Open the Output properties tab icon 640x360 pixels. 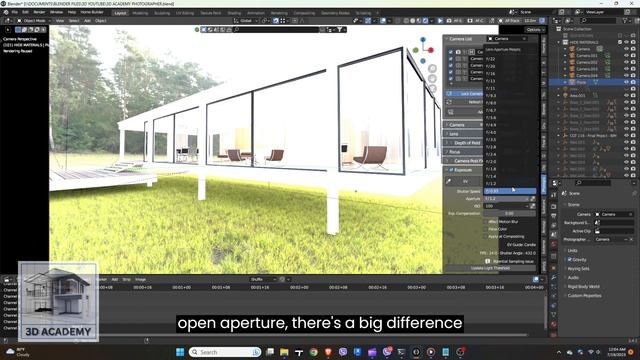pyautogui.click(x=553, y=216)
